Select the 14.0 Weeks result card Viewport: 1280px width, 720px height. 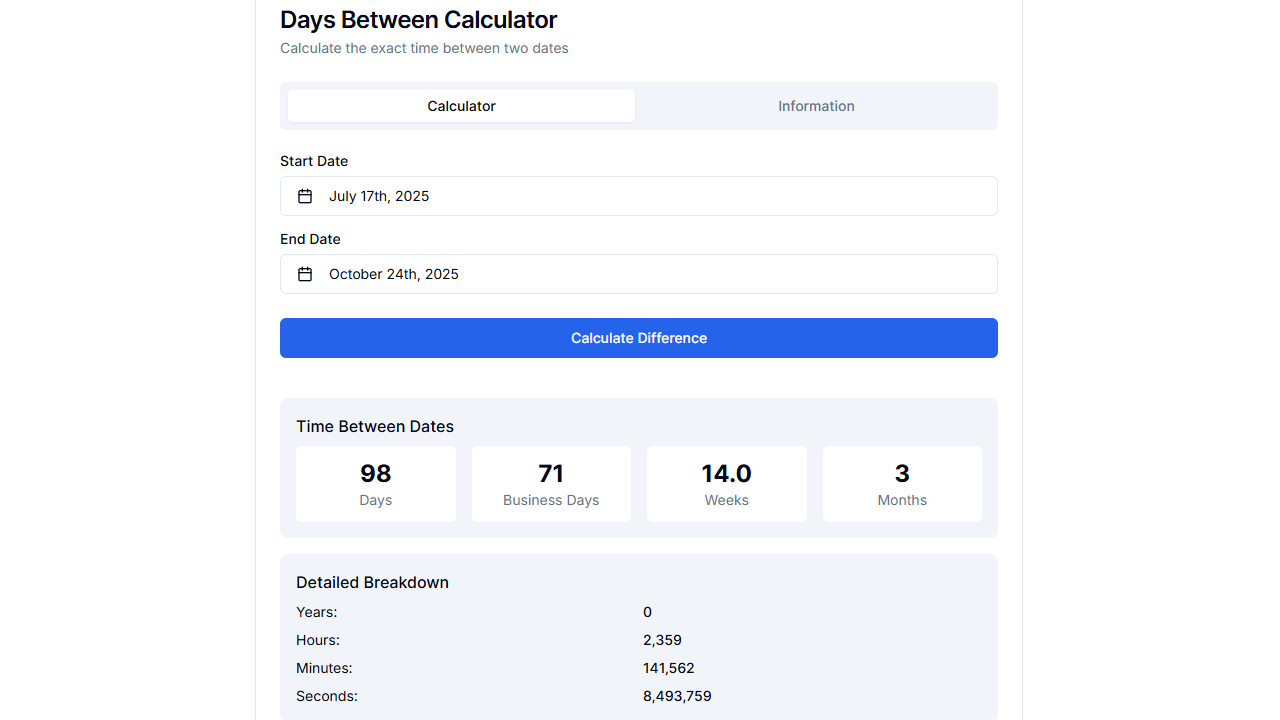726,483
